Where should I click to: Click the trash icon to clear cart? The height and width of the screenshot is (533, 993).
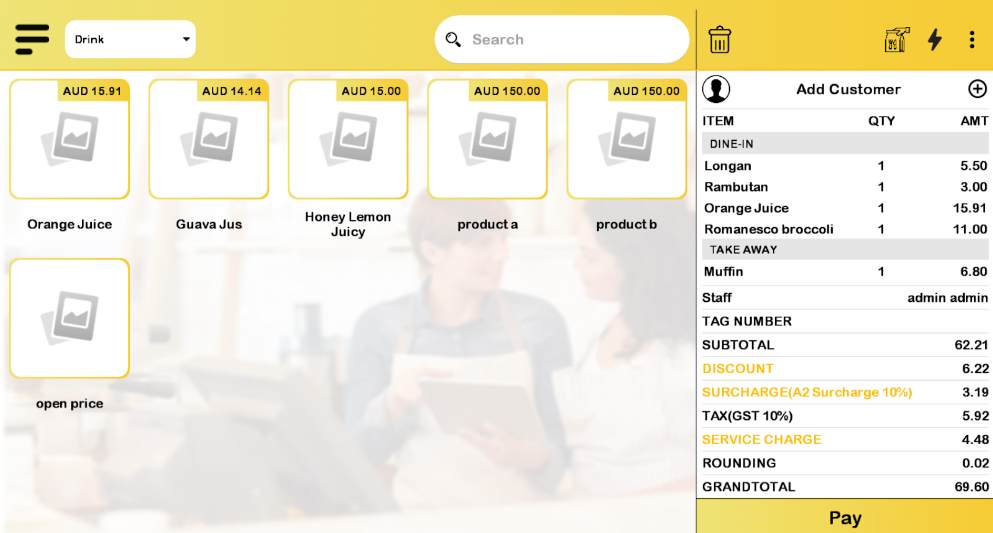719,40
